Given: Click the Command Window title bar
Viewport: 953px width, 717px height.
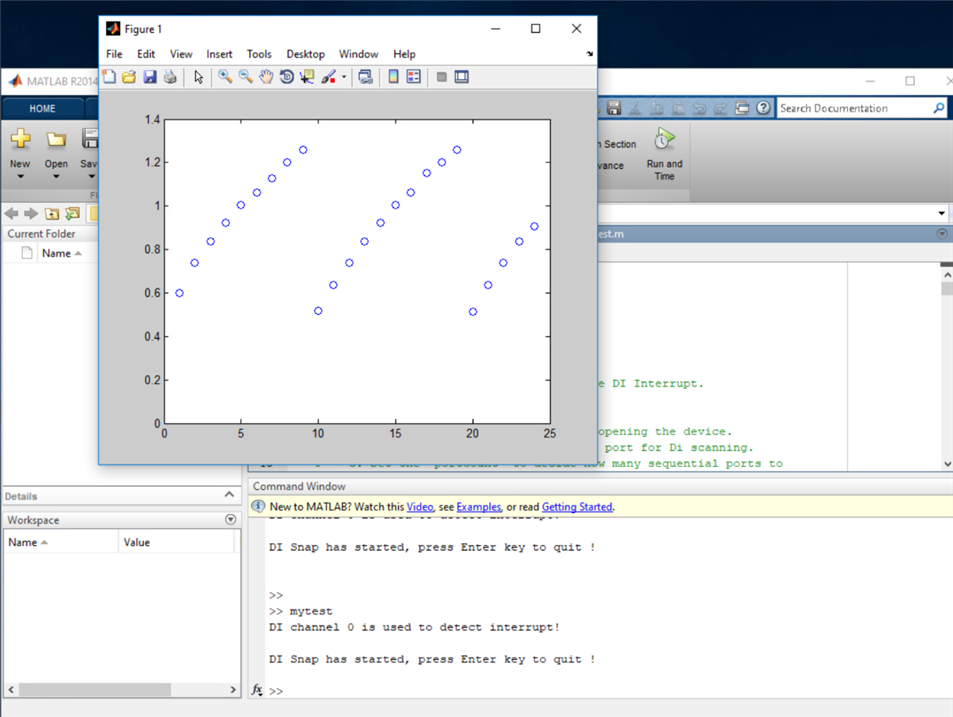Looking at the screenshot, I should [600, 487].
